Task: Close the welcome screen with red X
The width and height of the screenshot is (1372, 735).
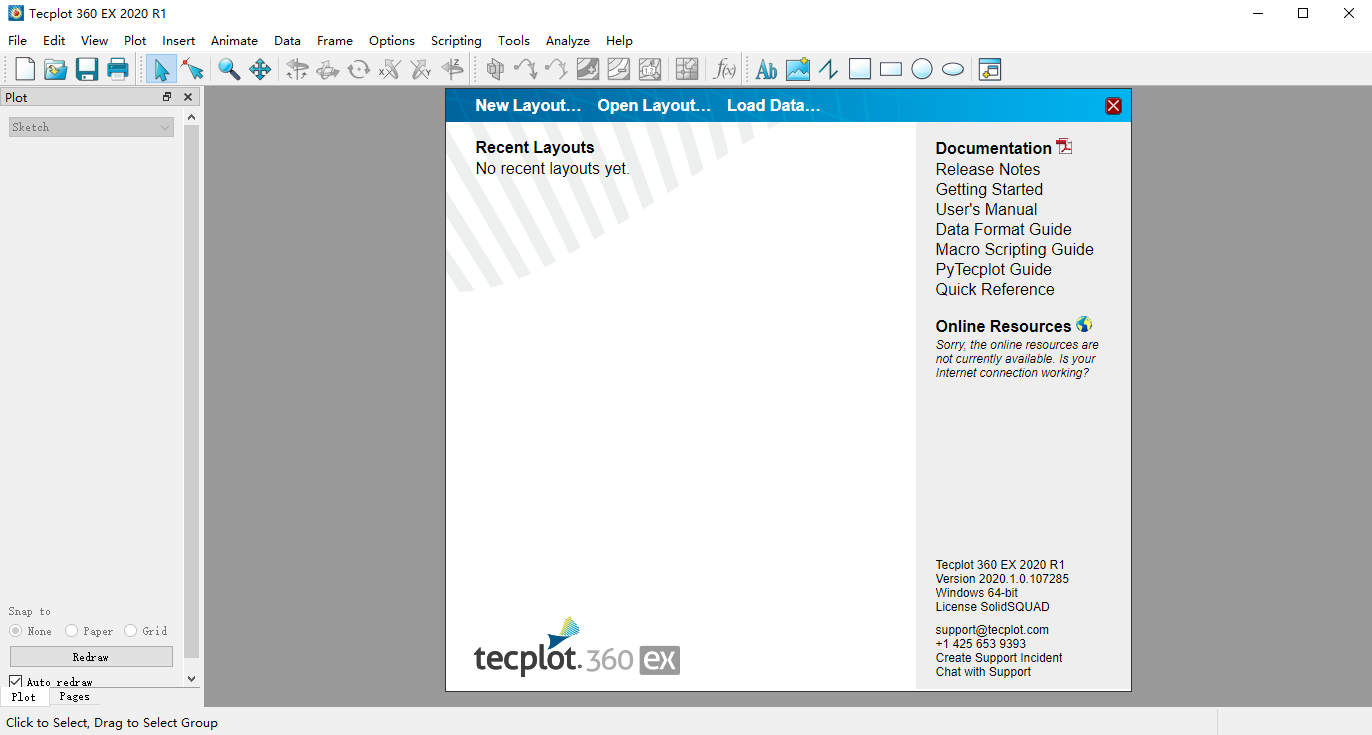Action: 1113,106
